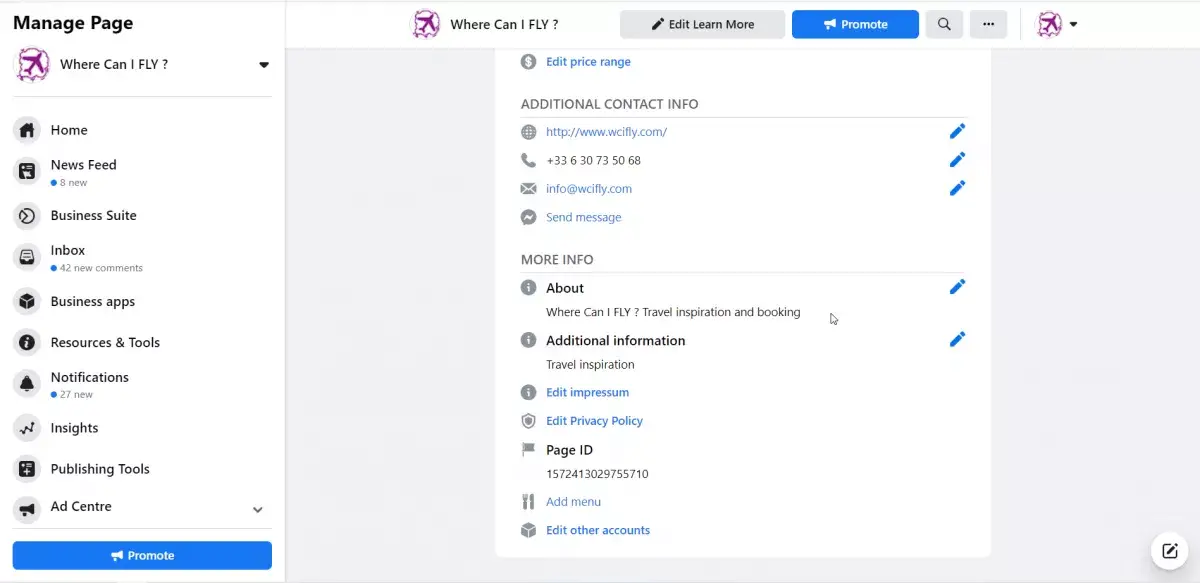Image resolution: width=1200 pixels, height=583 pixels.
Task: Click the pencil icon next to website URL
Action: (957, 131)
